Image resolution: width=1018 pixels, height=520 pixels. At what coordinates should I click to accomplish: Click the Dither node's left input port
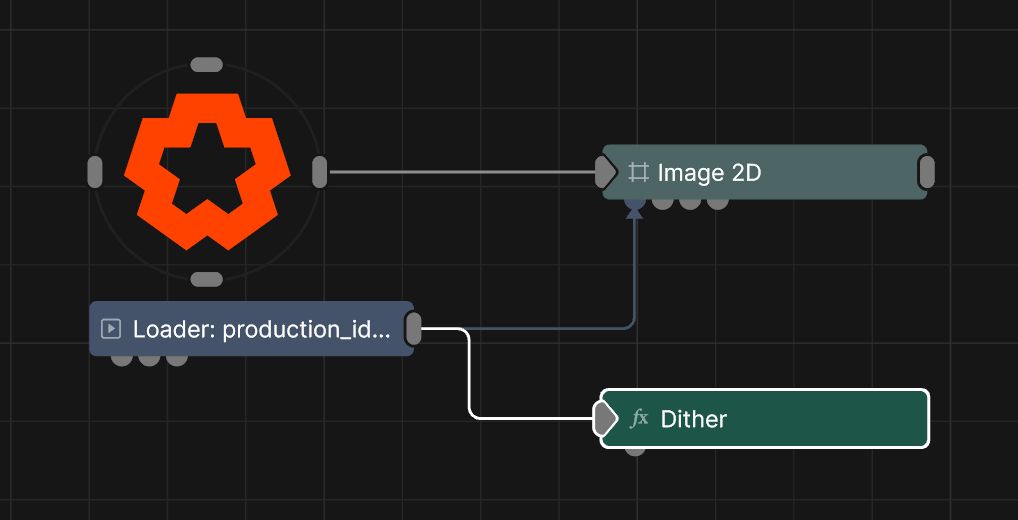(x=605, y=419)
